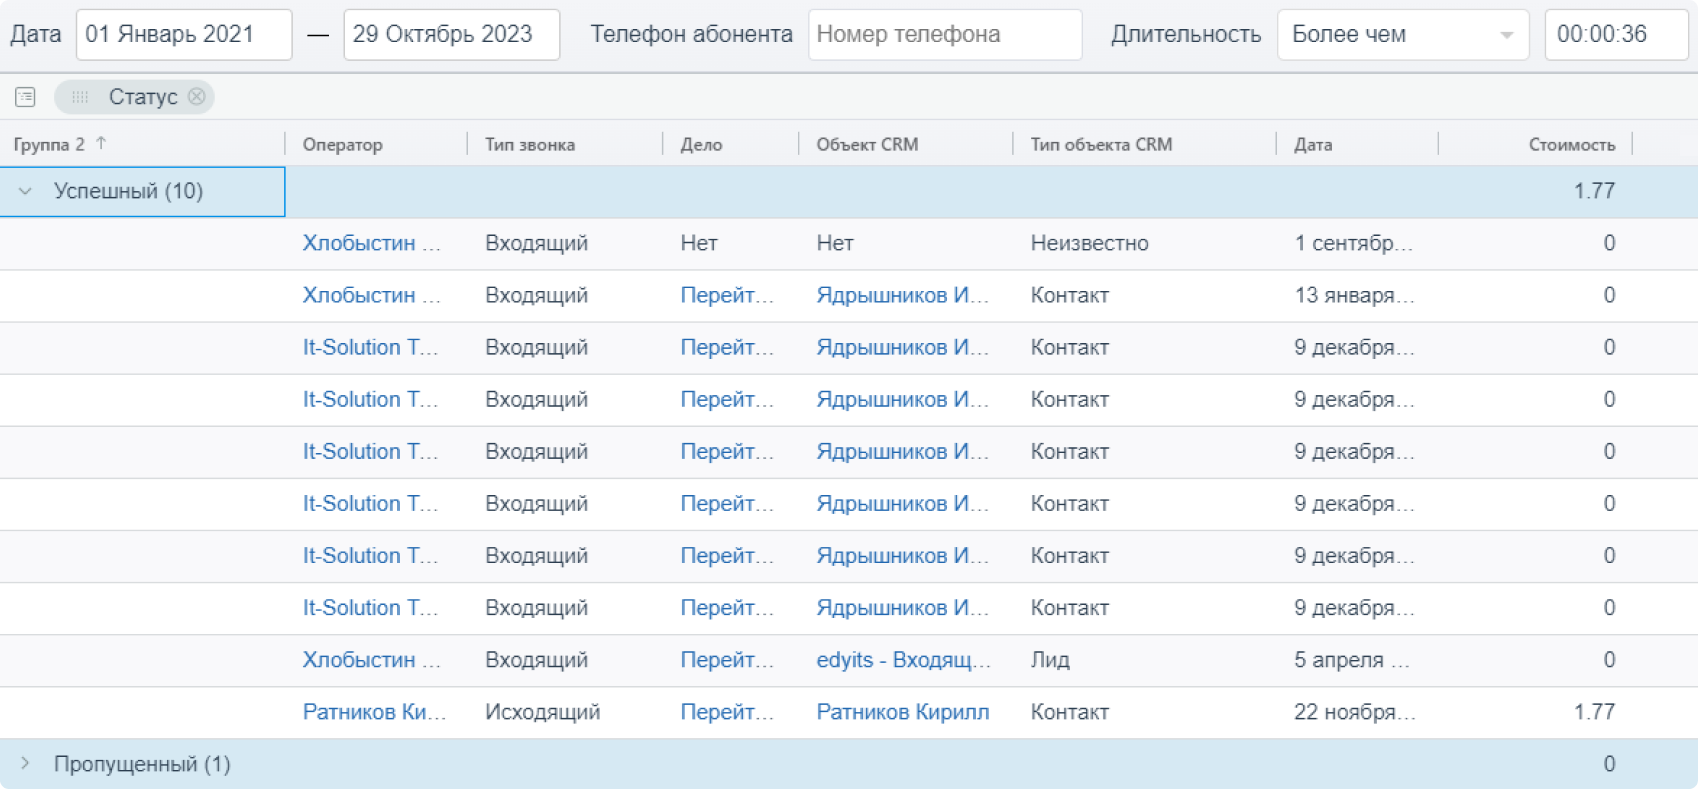1698x789 pixels.
Task: Click the drag-handle icon on the Статус chip
Action: tap(80, 97)
